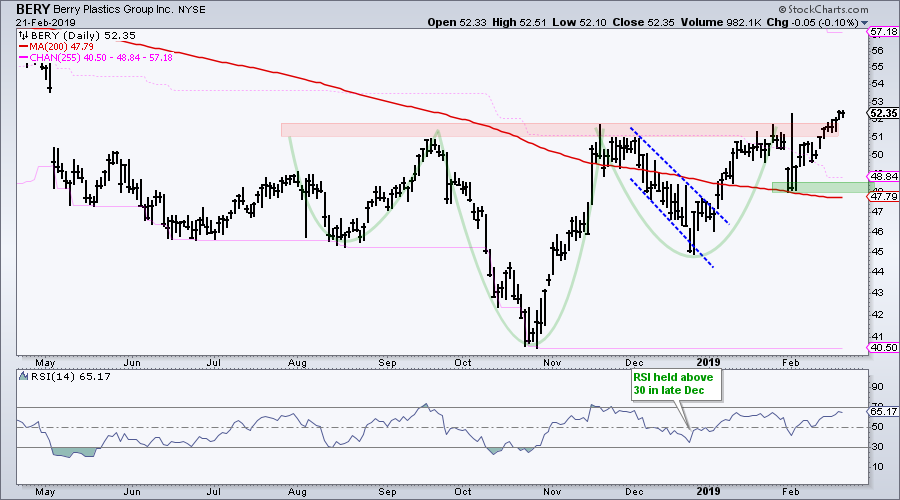Viewport: 900px width, 500px height.
Task: Click the price-bars icon beside BERY (Daily)
Action: click(x=24, y=36)
